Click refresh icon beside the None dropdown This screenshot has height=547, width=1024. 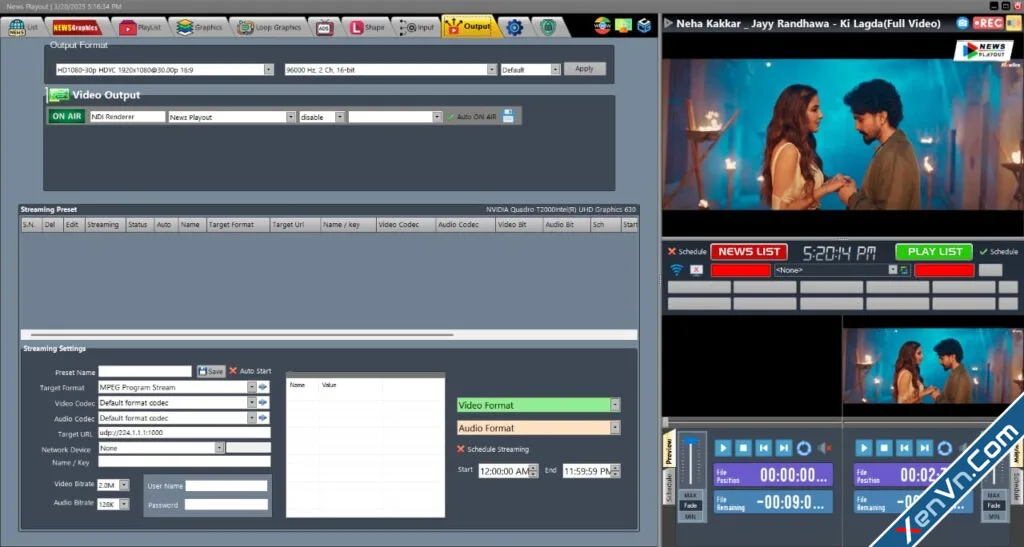coord(904,270)
